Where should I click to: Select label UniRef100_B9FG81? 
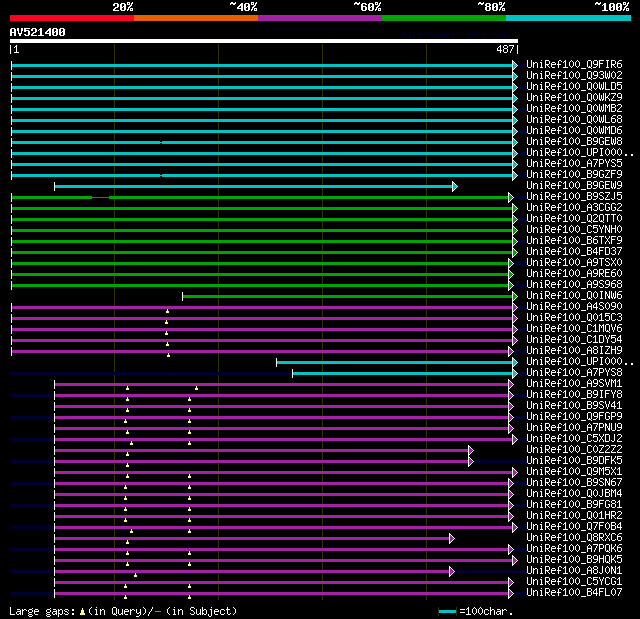[574, 505]
